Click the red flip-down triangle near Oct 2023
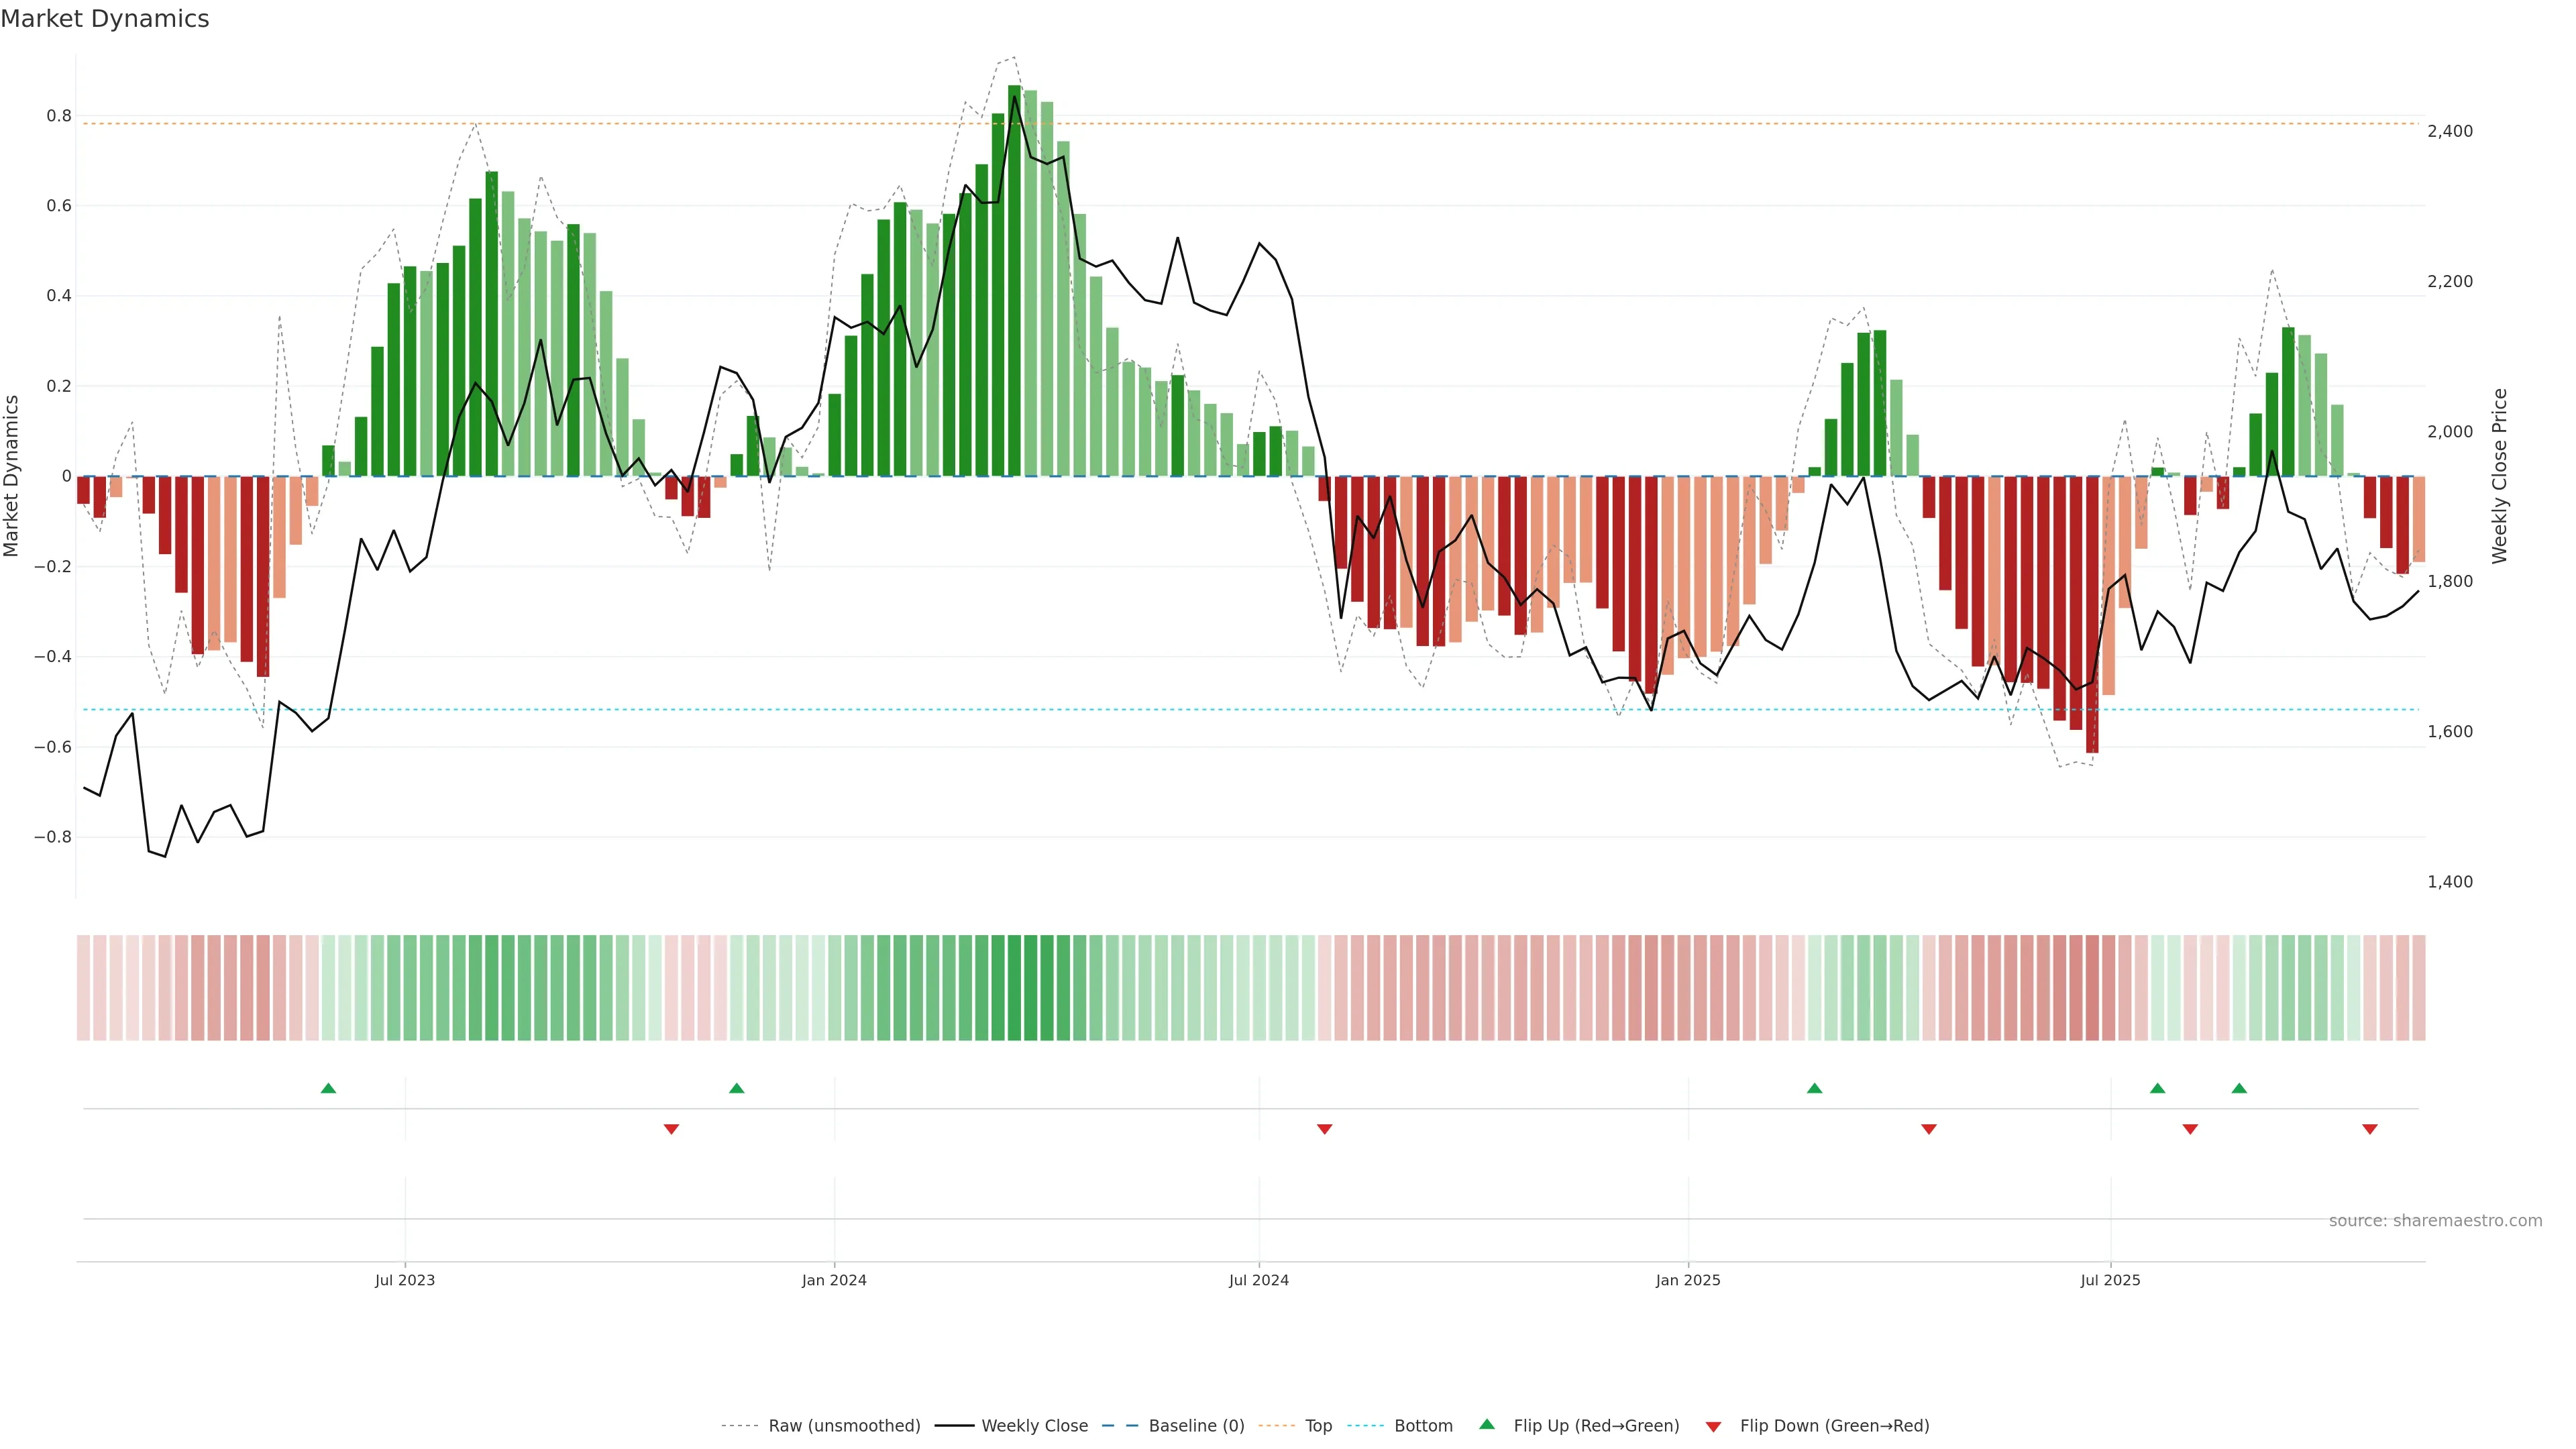 pos(671,1129)
